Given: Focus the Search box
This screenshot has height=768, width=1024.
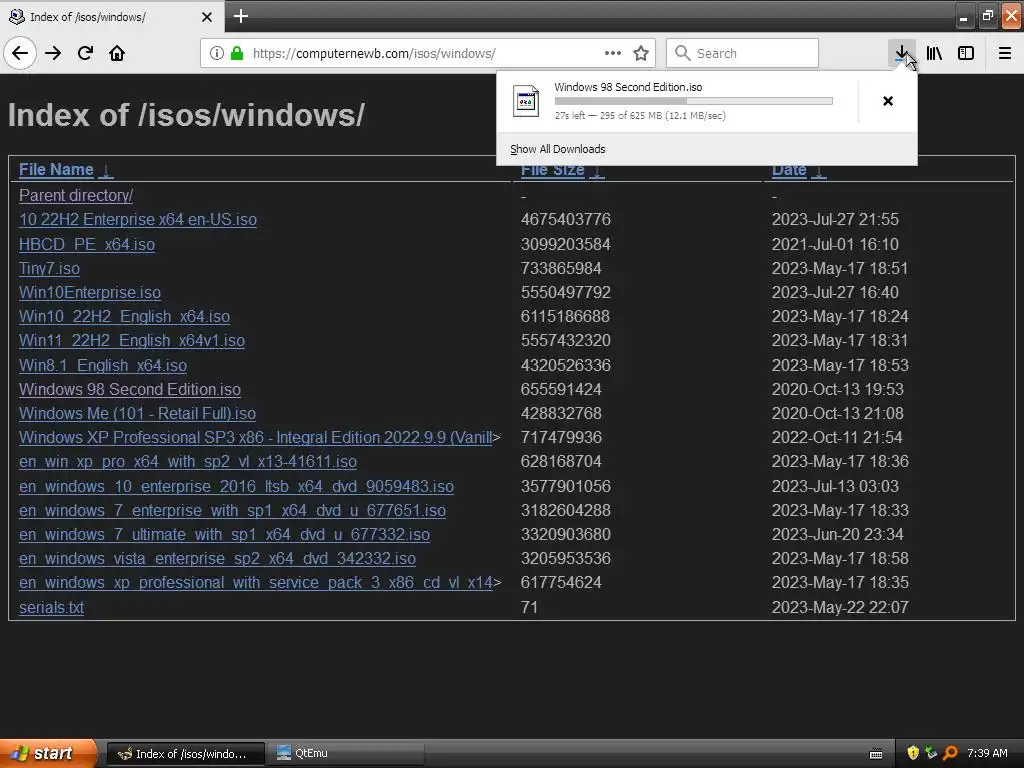Looking at the screenshot, I should [743, 53].
